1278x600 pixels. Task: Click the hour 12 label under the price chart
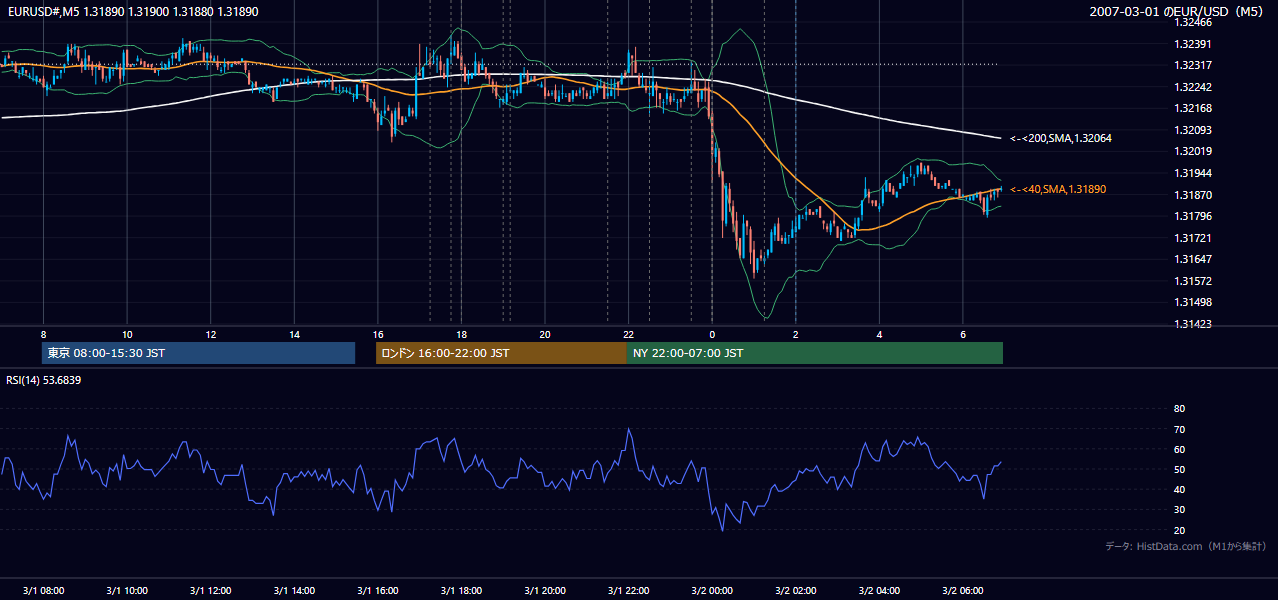click(210, 334)
